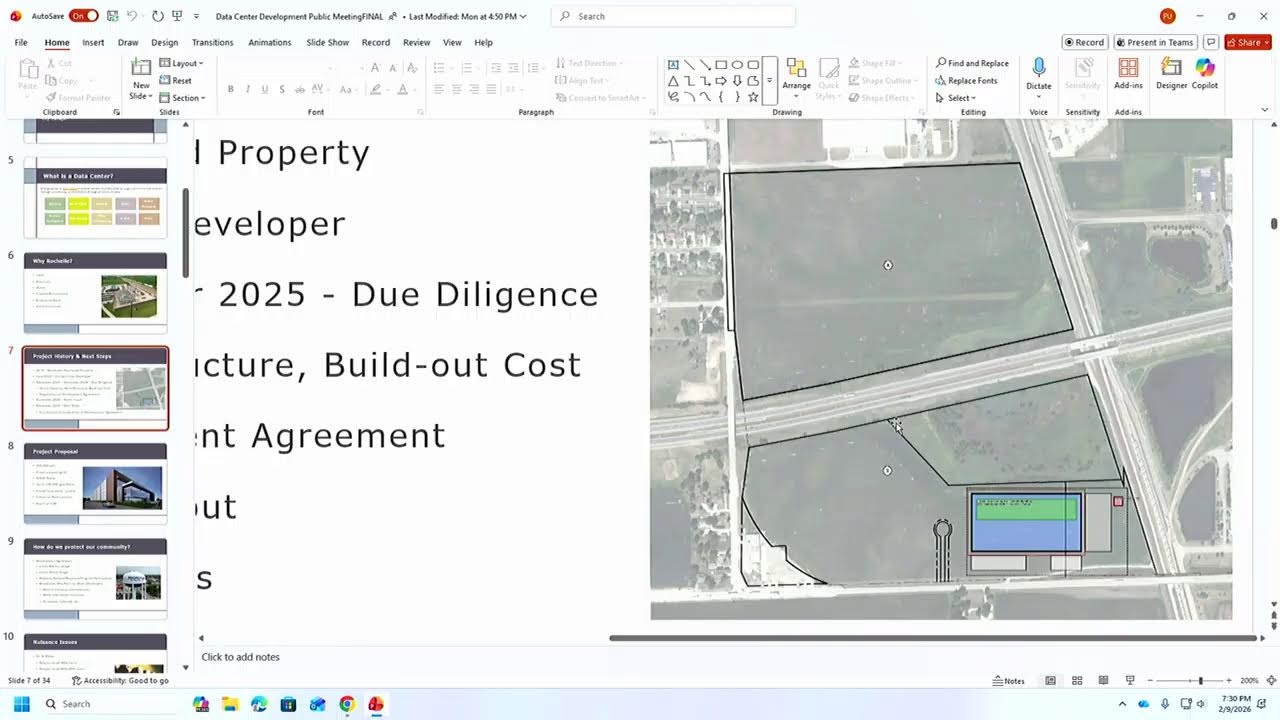Image resolution: width=1280 pixels, height=720 pixels.
Task: Click Replace Fonts in the Editing group
Action: pos(966,81)
